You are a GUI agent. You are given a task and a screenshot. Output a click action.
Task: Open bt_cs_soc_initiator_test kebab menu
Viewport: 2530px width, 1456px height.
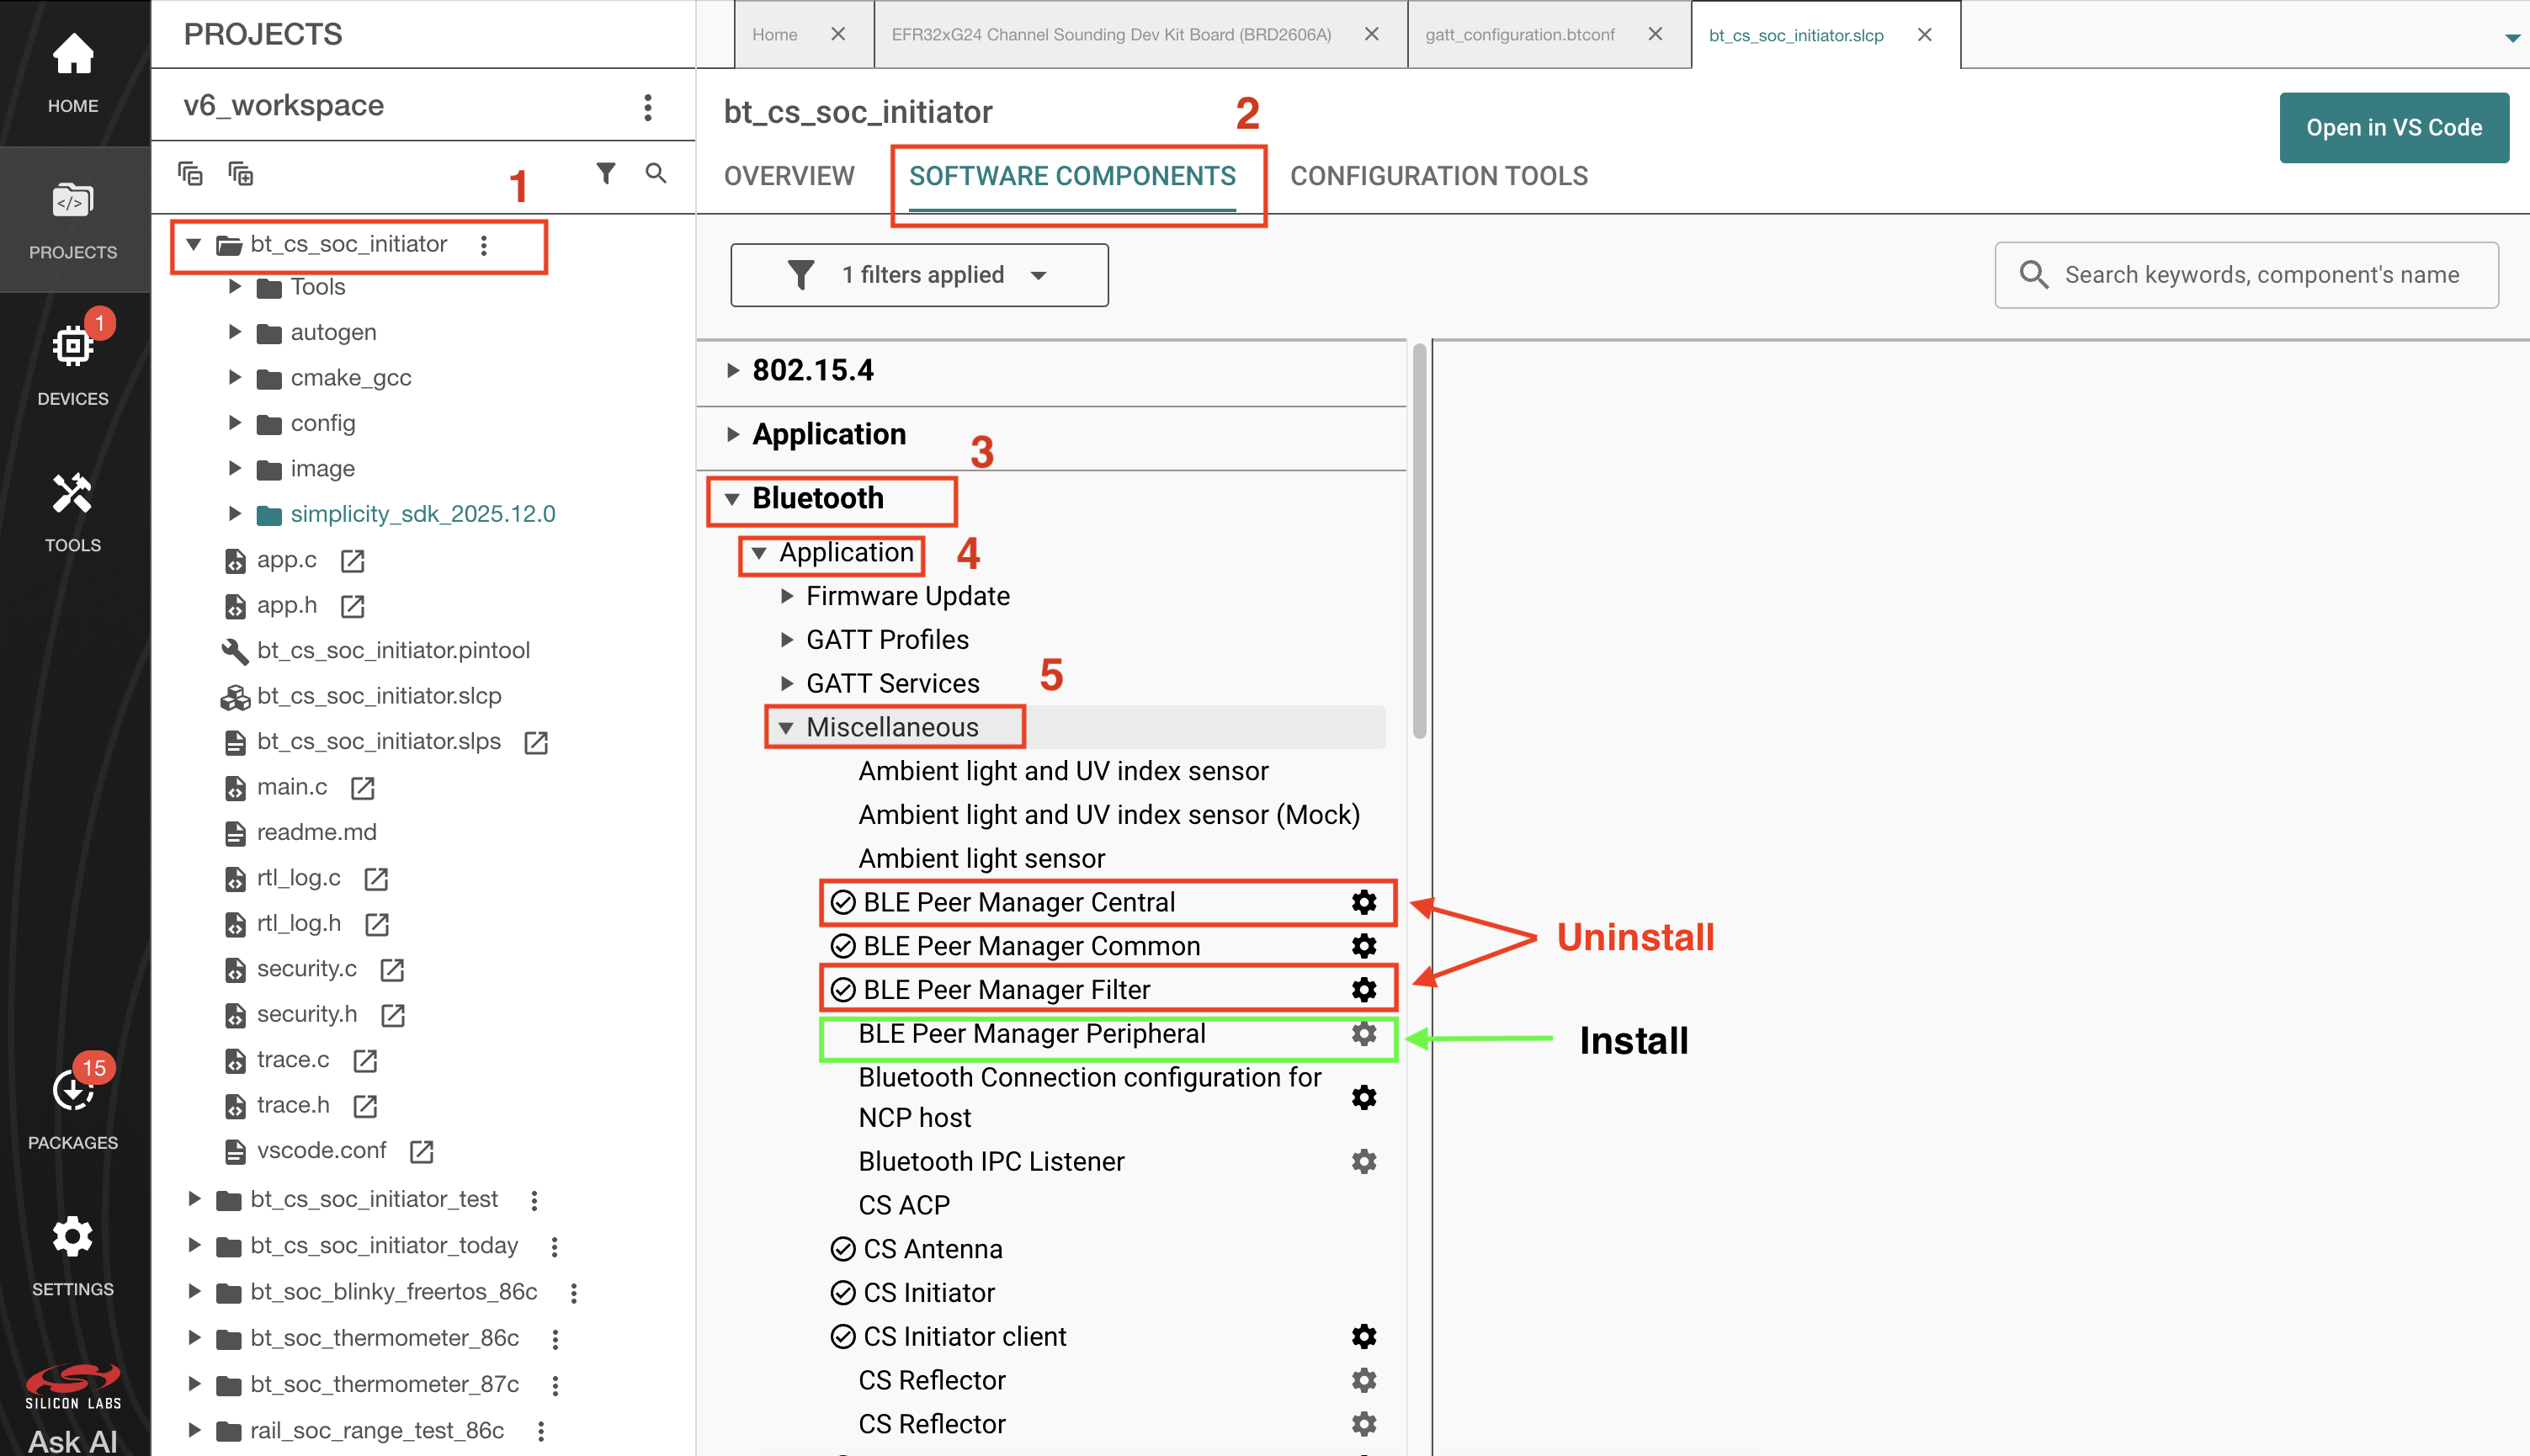pyautogui.click(x=535, y=1200)
